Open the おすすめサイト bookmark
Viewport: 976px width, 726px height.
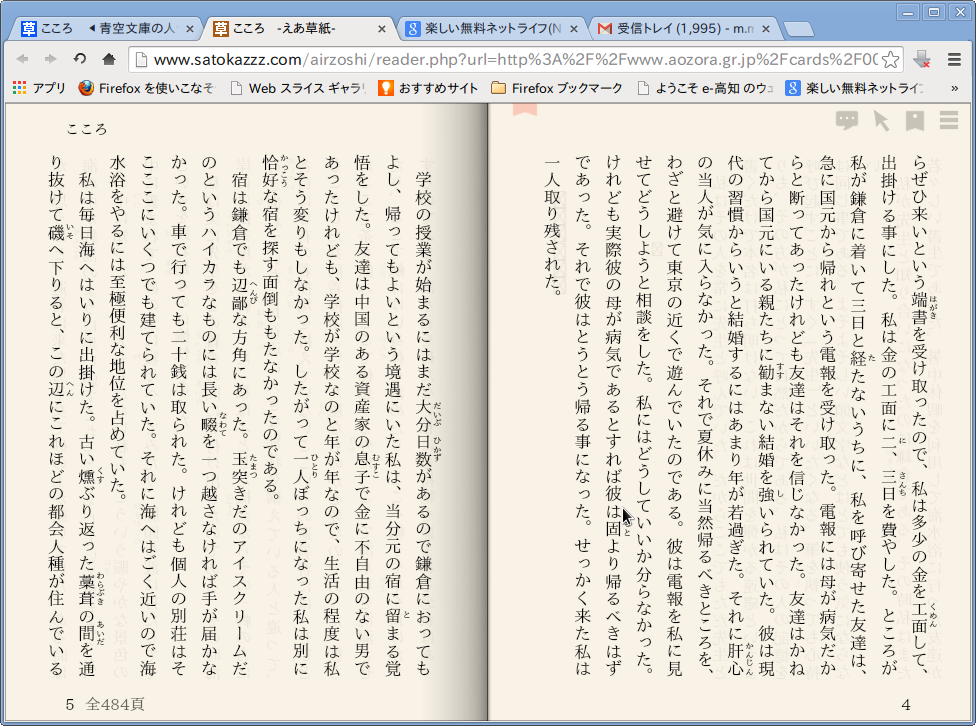pos(428,88)
